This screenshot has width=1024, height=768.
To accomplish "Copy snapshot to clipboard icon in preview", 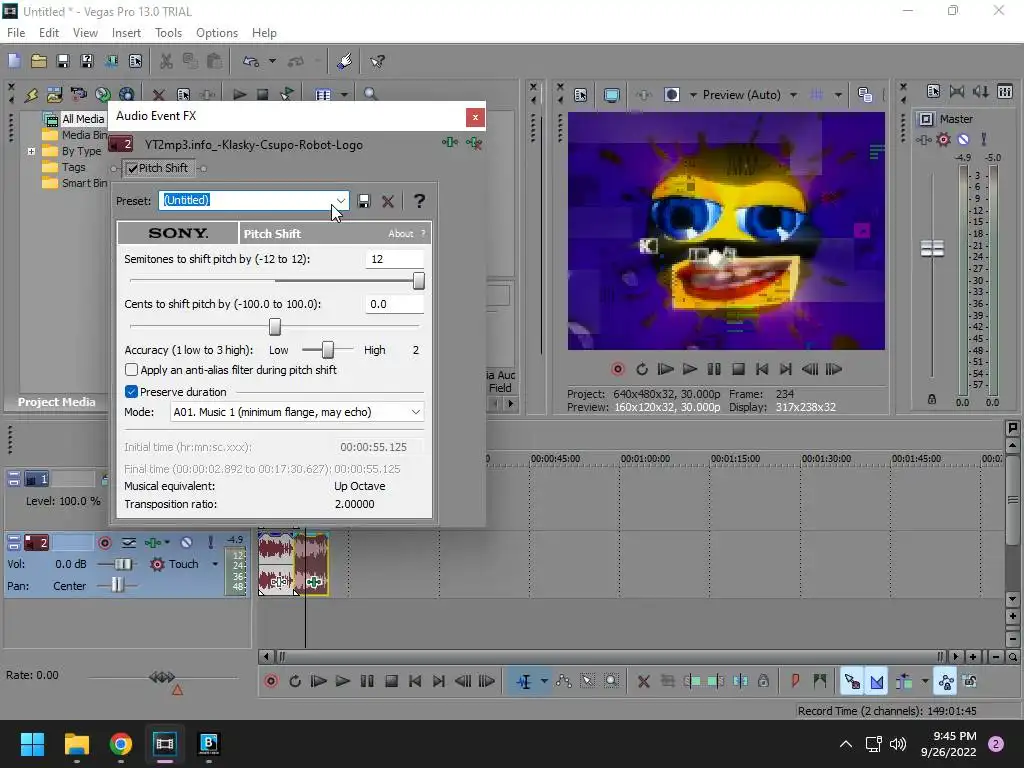I will click(x=865, y=95).
